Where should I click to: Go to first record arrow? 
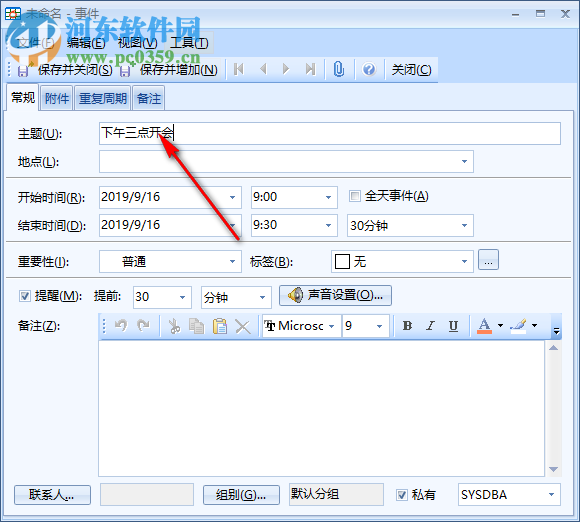tap(239, 69)
